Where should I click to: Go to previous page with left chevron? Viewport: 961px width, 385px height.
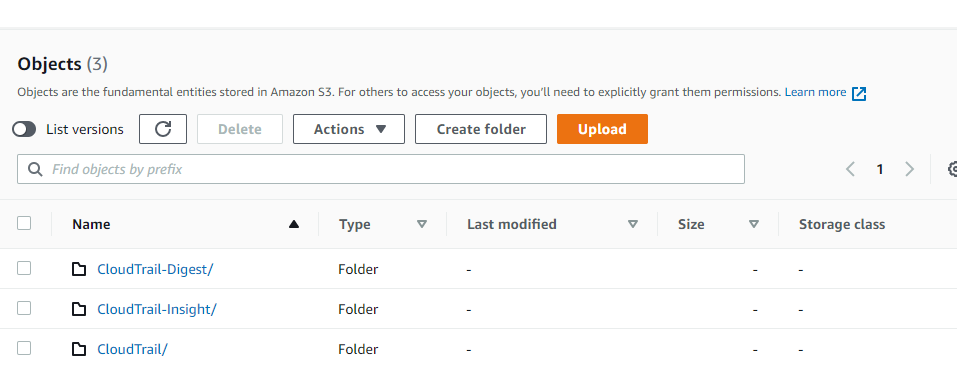click(x=850, y=169)
